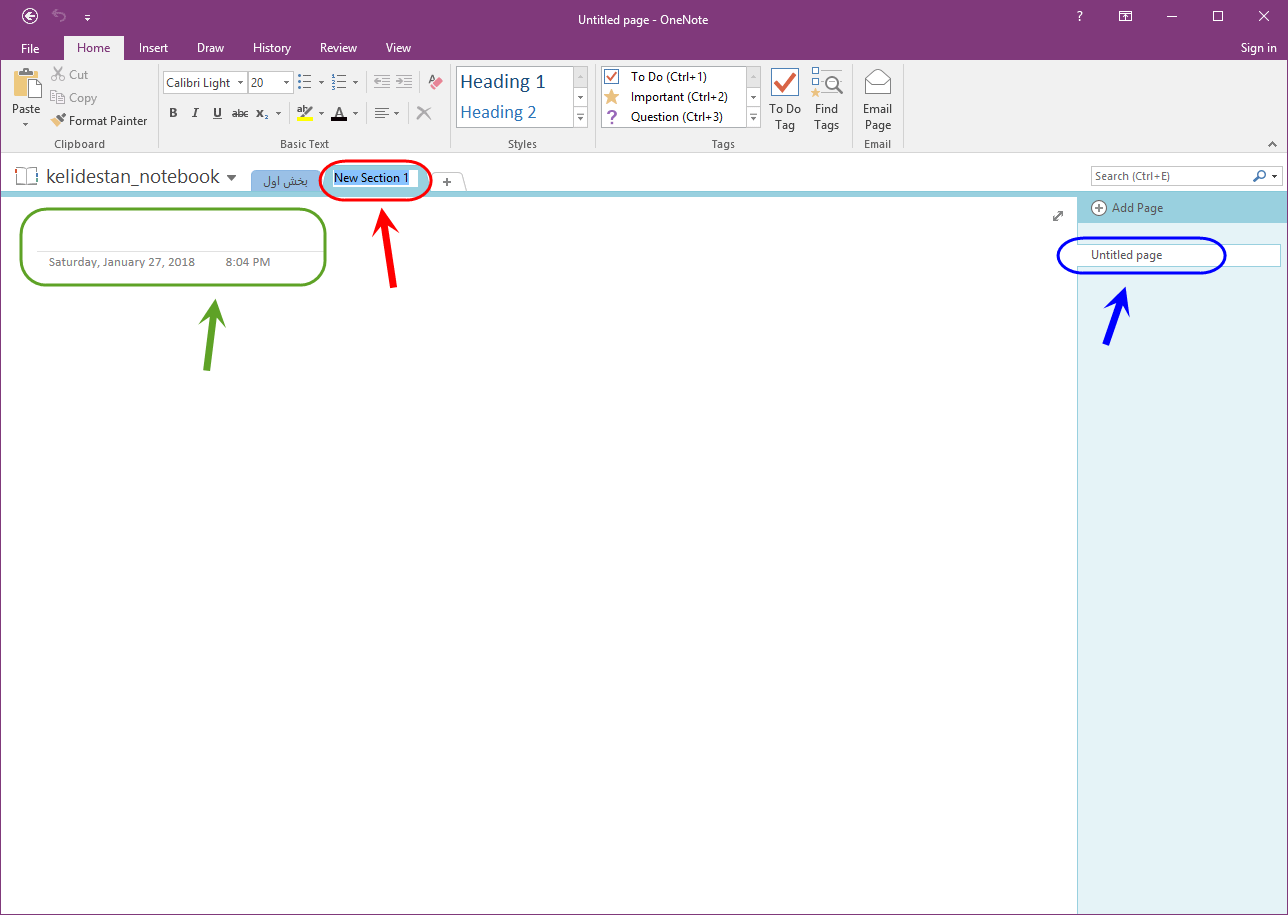Open Help with the question mark

point(1079,16)
